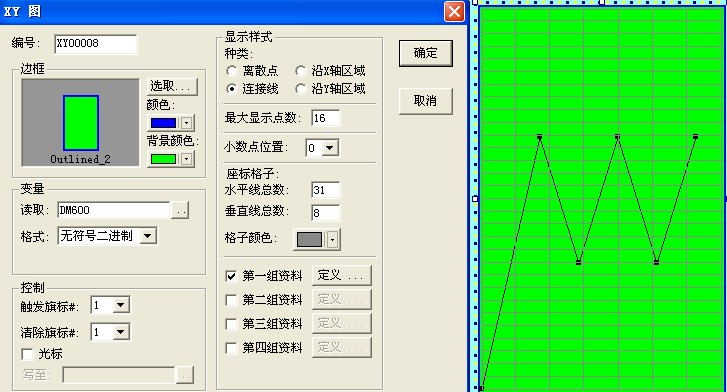Click 选取... to choose a border

[172, 86]
